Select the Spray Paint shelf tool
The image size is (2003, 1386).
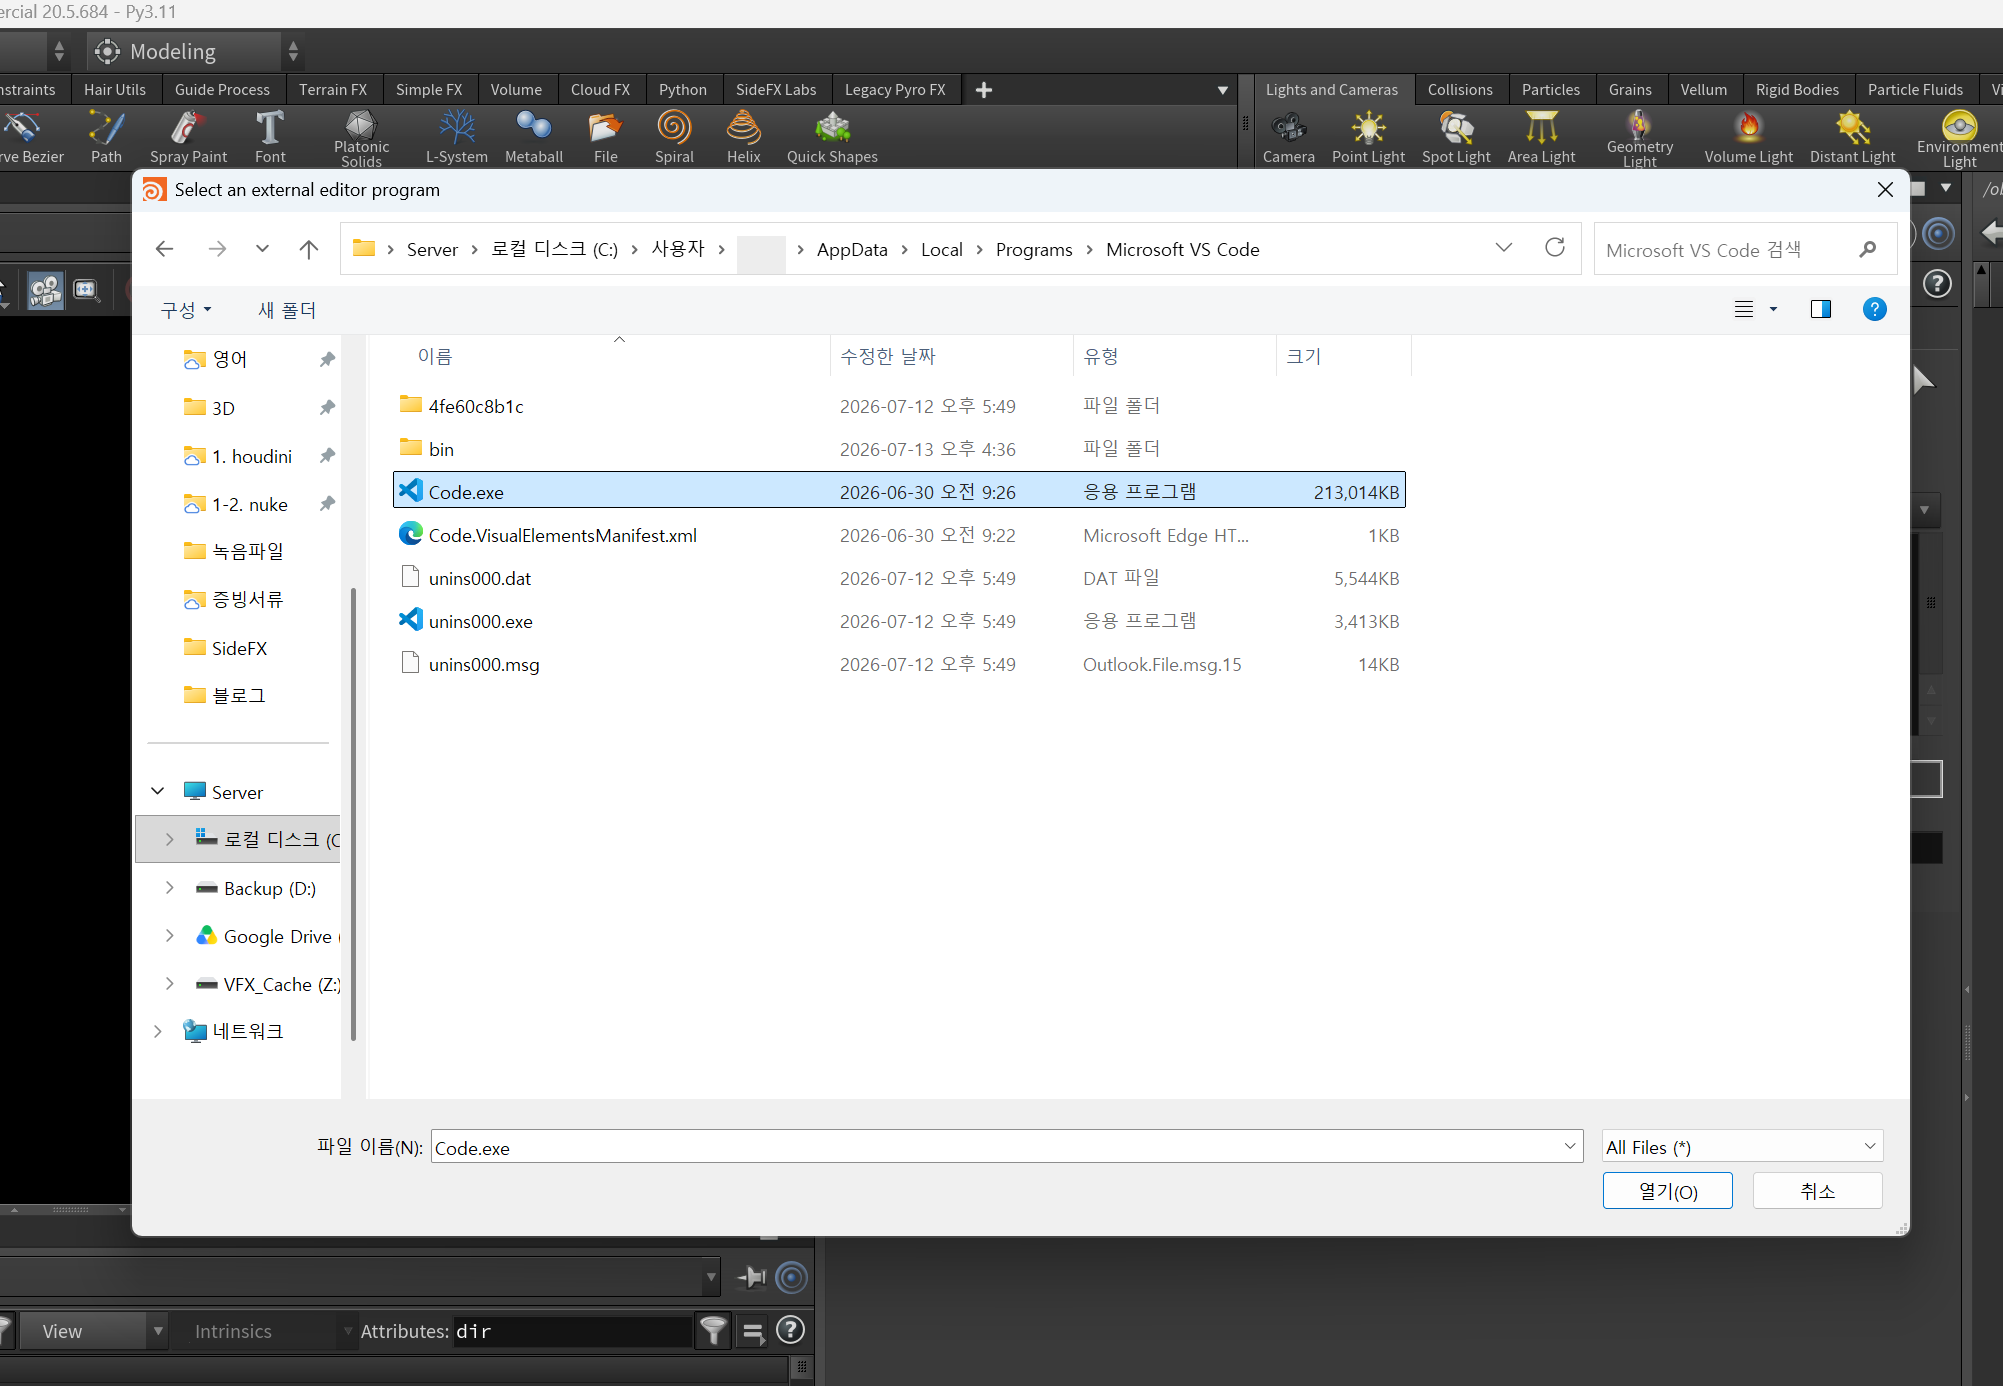(x=188, y=137)
